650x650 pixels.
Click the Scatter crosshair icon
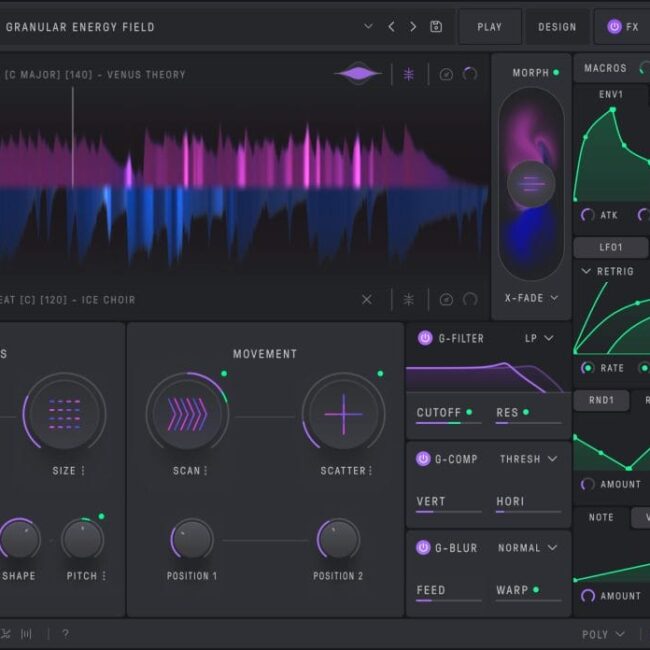coord(343,413)
